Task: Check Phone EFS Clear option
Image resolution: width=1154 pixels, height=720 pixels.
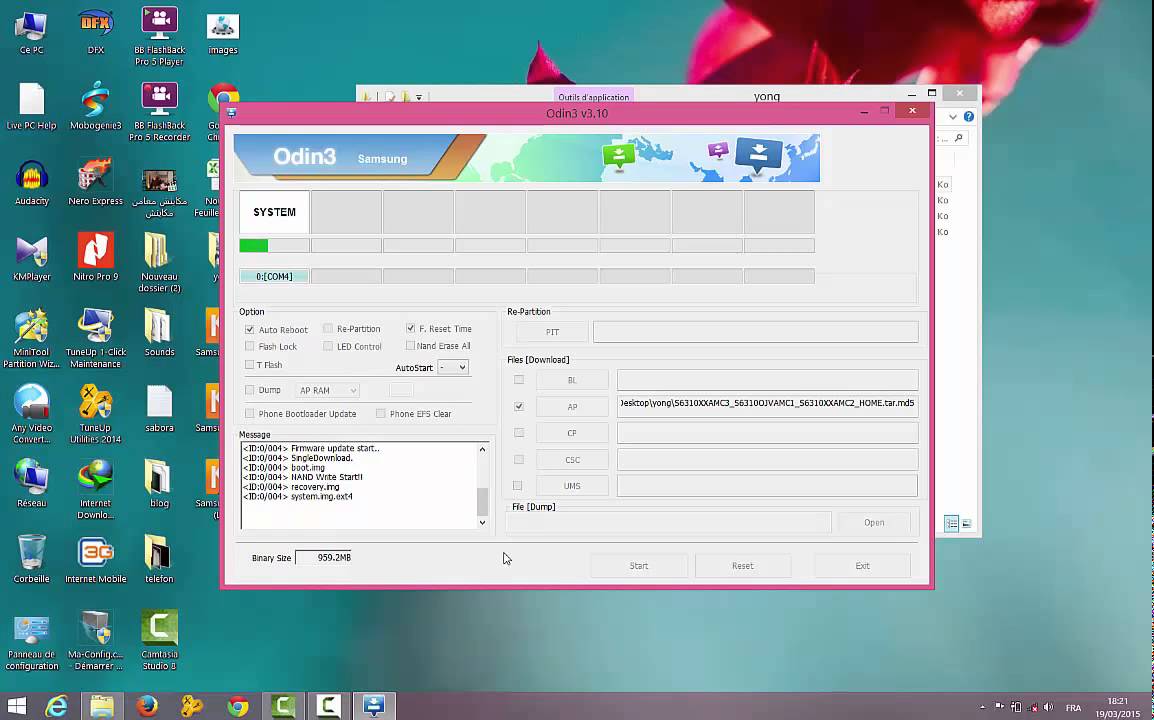Action: click(380, 414)
